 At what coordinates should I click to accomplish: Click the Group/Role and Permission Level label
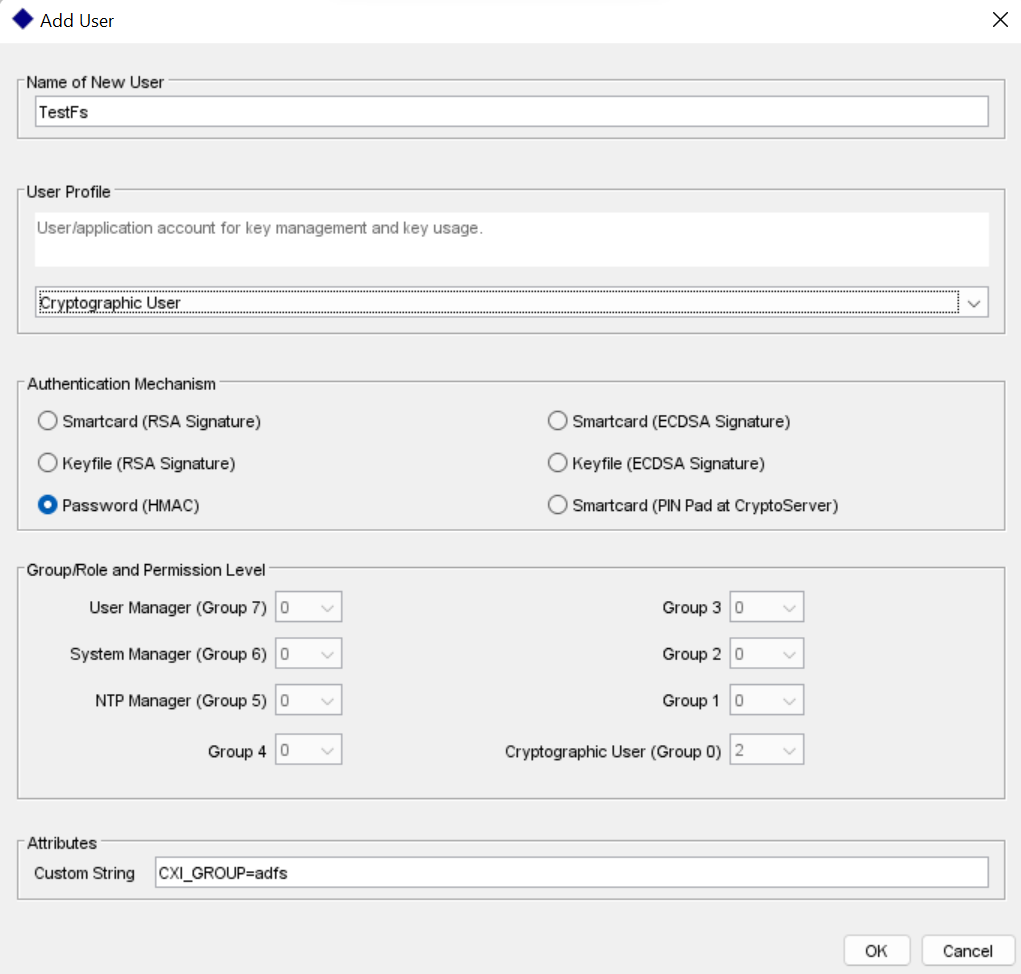point(146,570)
